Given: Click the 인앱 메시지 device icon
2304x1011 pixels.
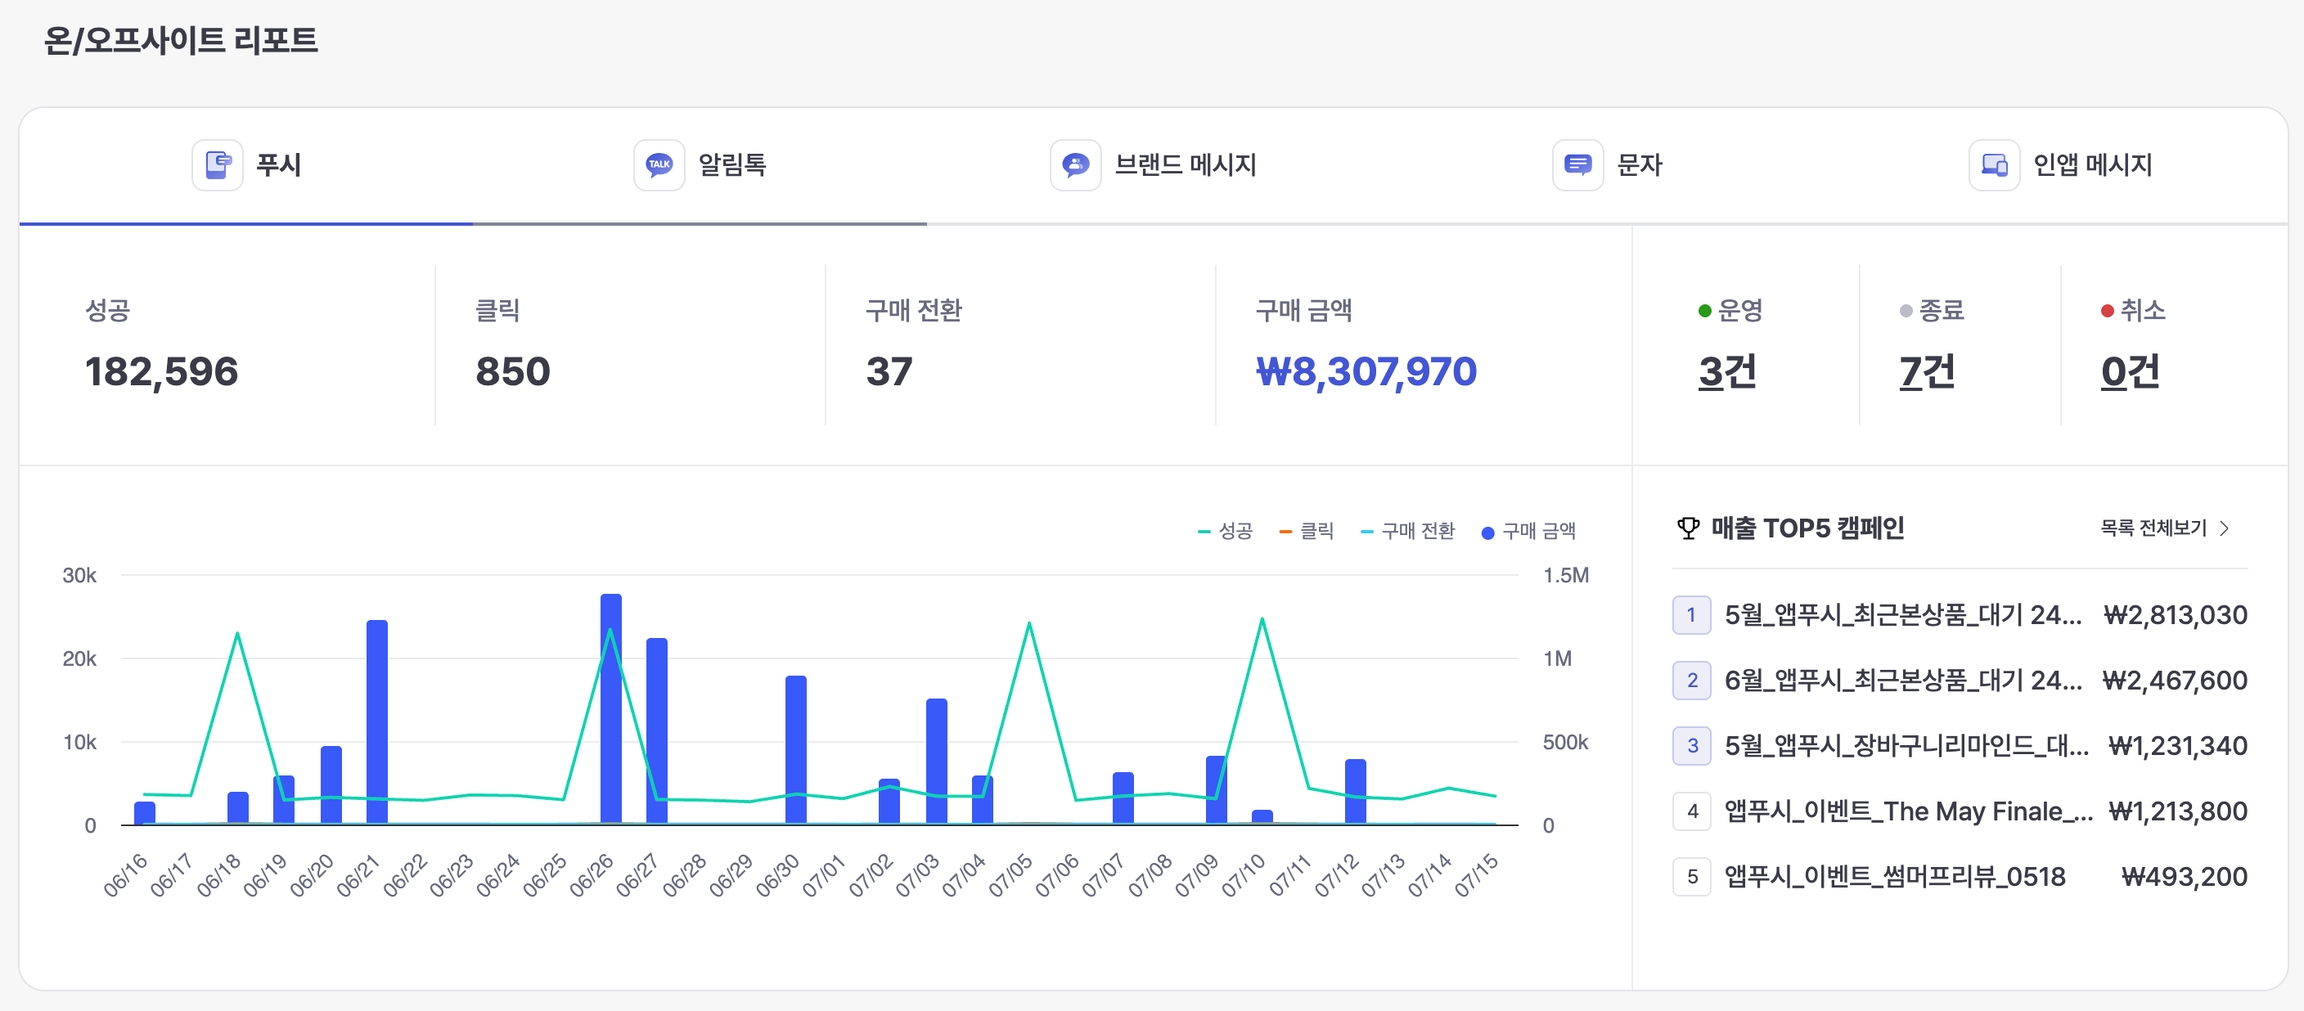Looking at the screenshot, I should click(1995, 165).
